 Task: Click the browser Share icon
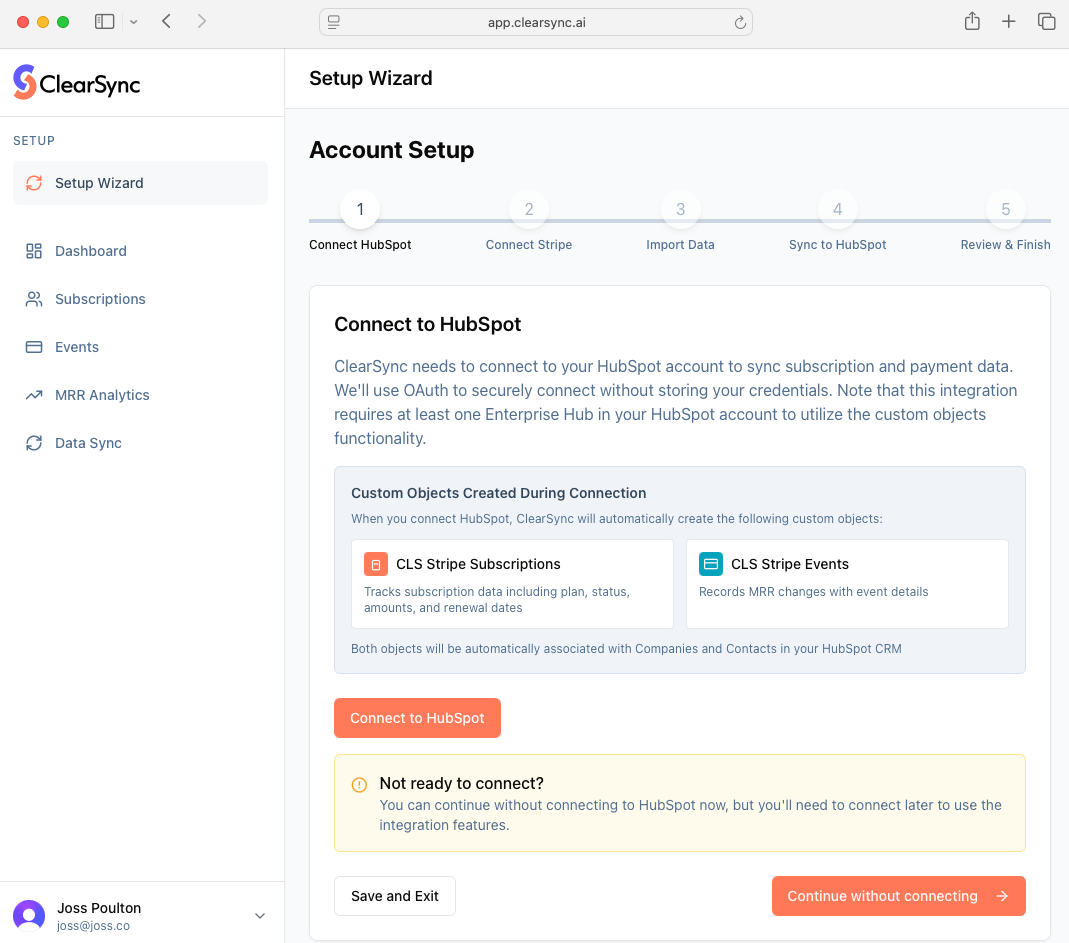coord(972,21)
